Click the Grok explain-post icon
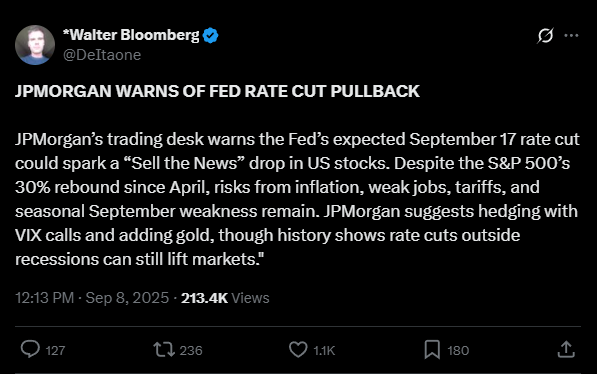The image size is (597, 374). point(545,35)
